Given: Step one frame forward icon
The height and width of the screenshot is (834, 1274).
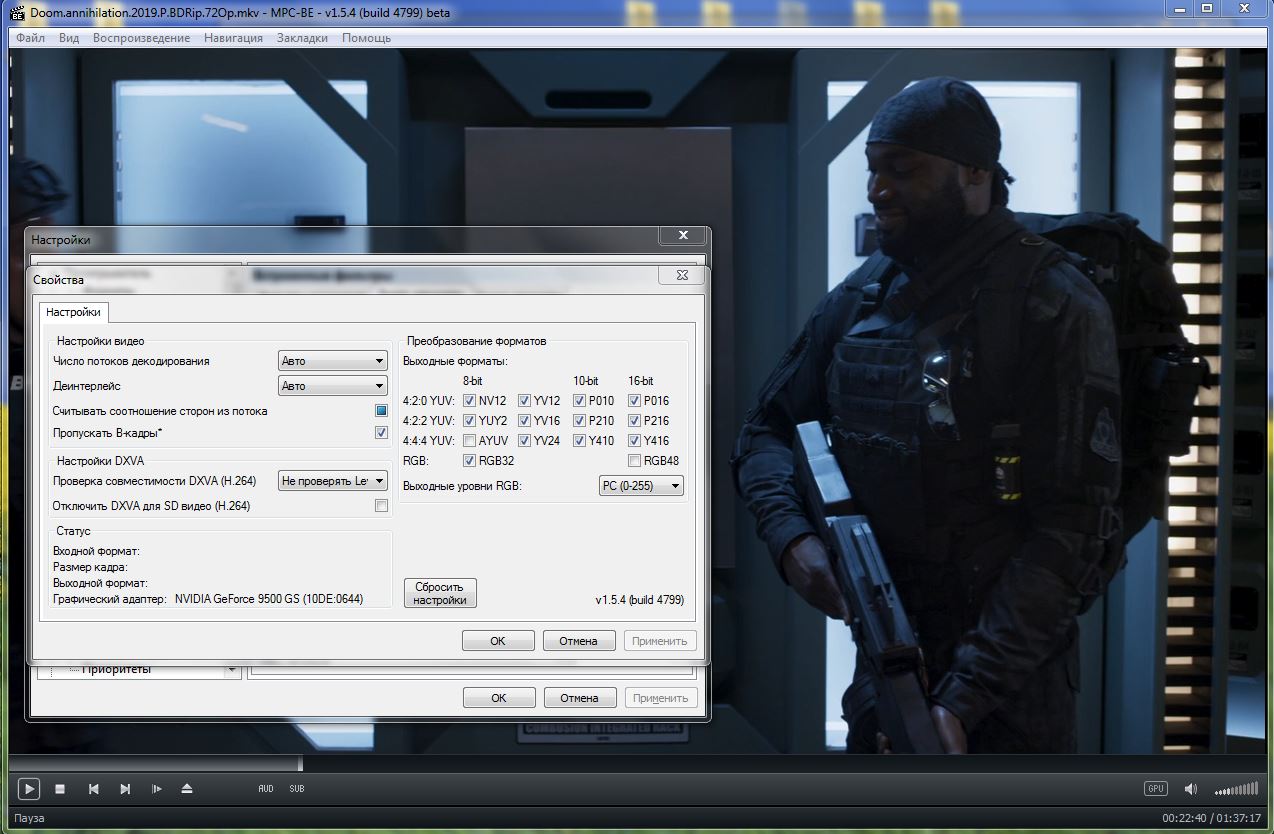Looking at the screenshot, I should click(157, 789).
